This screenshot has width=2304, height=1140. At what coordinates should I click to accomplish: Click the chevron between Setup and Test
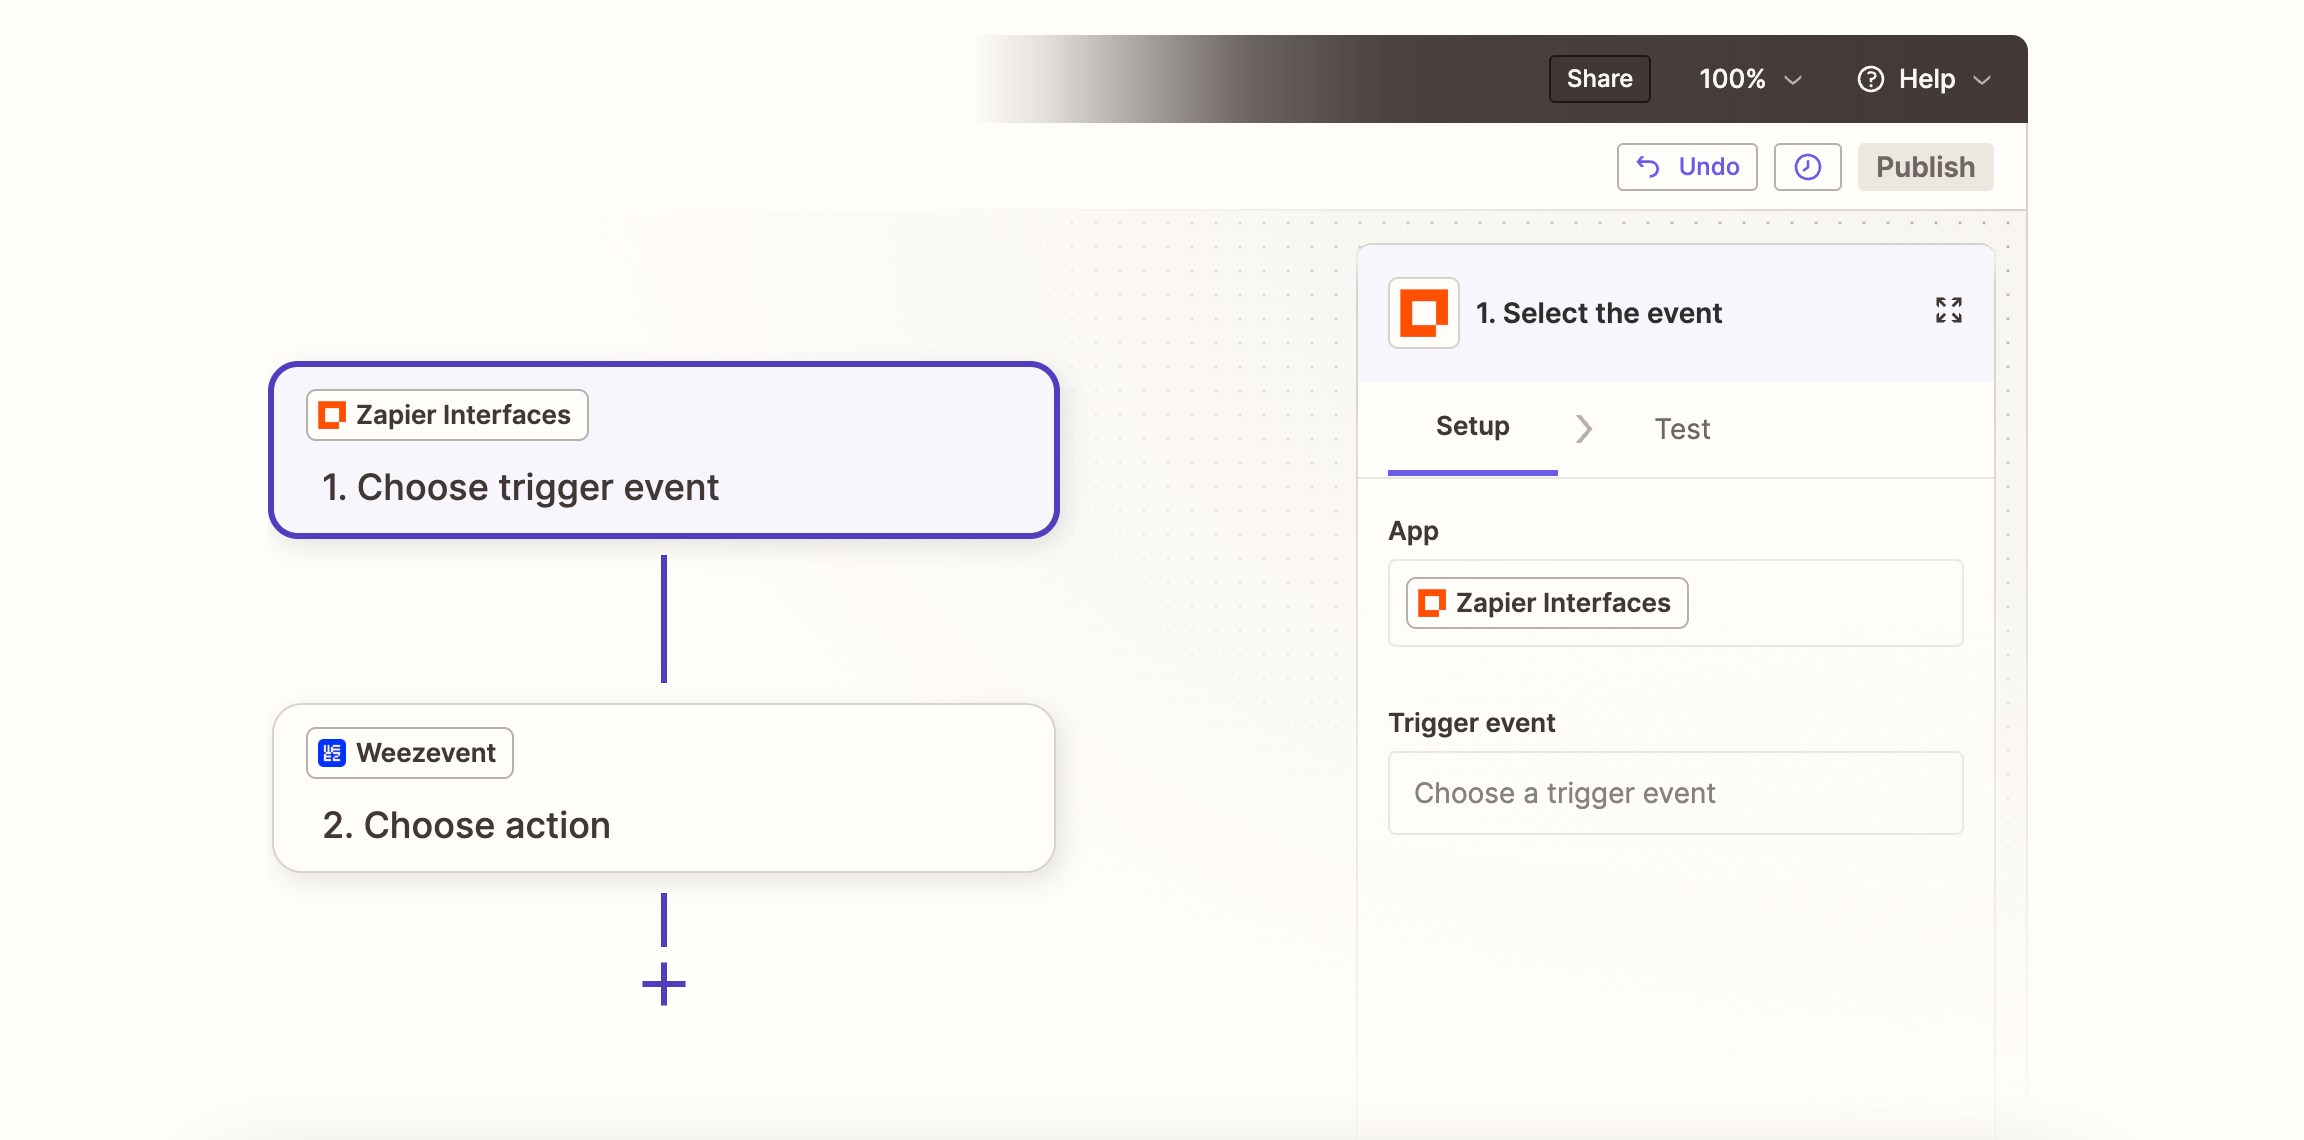[1583, 429]
